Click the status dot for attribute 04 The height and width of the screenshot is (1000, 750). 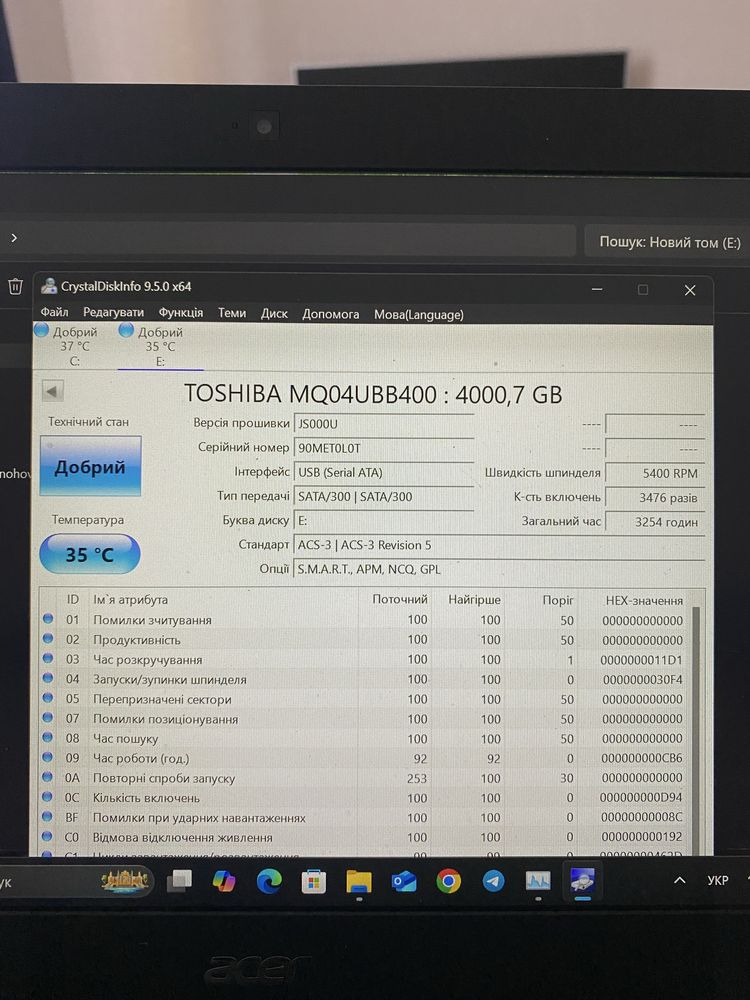tap(48, 678)
